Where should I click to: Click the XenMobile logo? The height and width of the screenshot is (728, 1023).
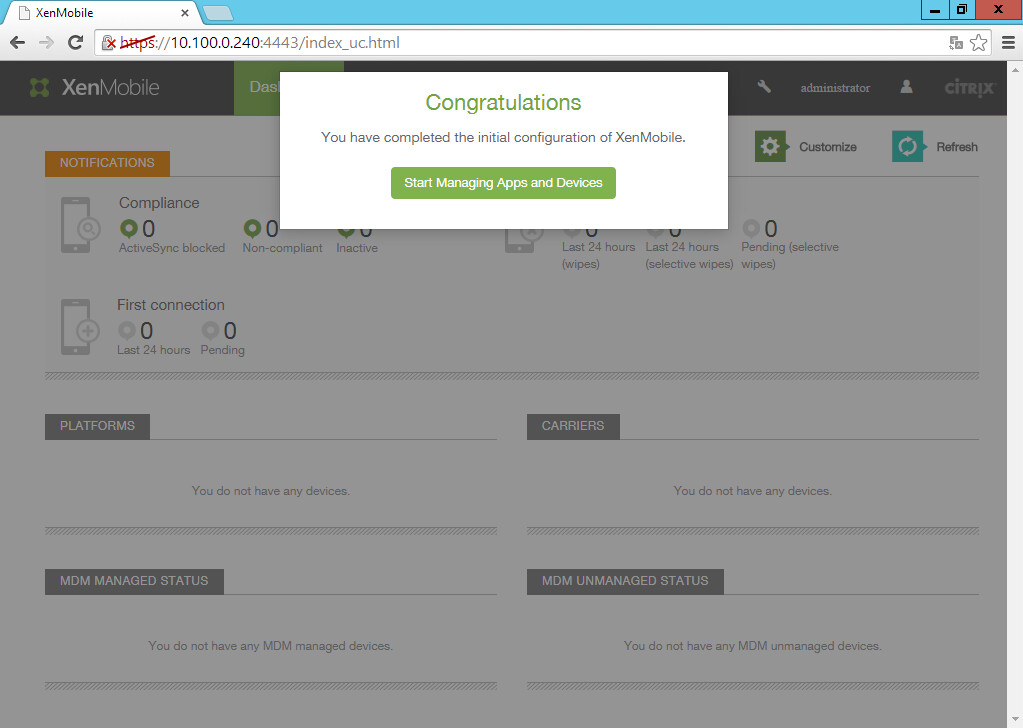pyautogui.click(x=94, y=87)
